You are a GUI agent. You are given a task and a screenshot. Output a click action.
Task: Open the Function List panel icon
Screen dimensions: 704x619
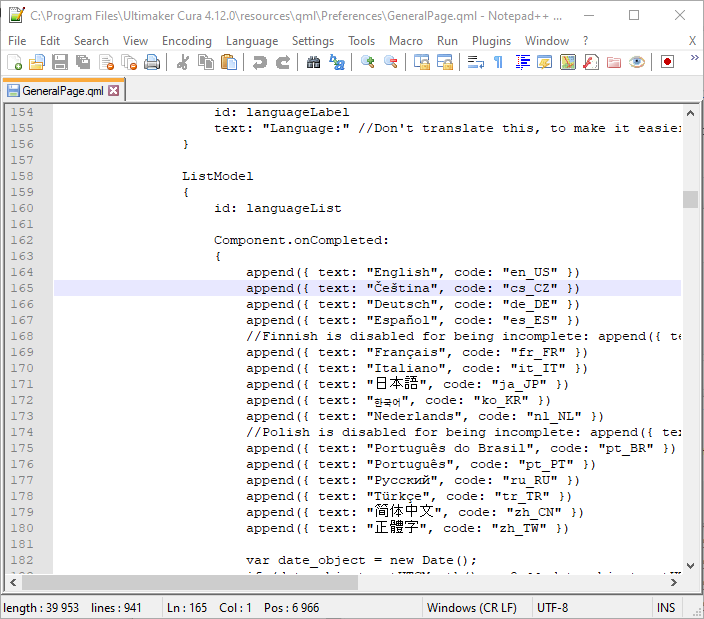(x=591, y=62)
